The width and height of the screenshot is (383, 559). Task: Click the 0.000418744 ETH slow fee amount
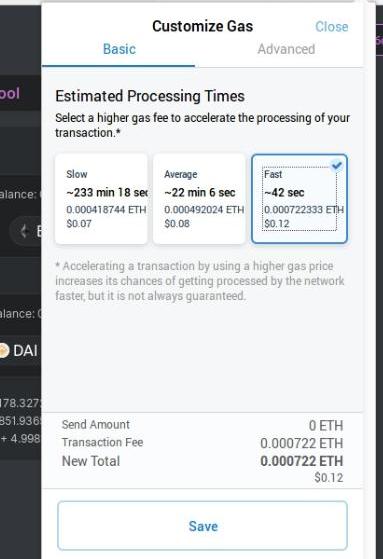[106, 210]
